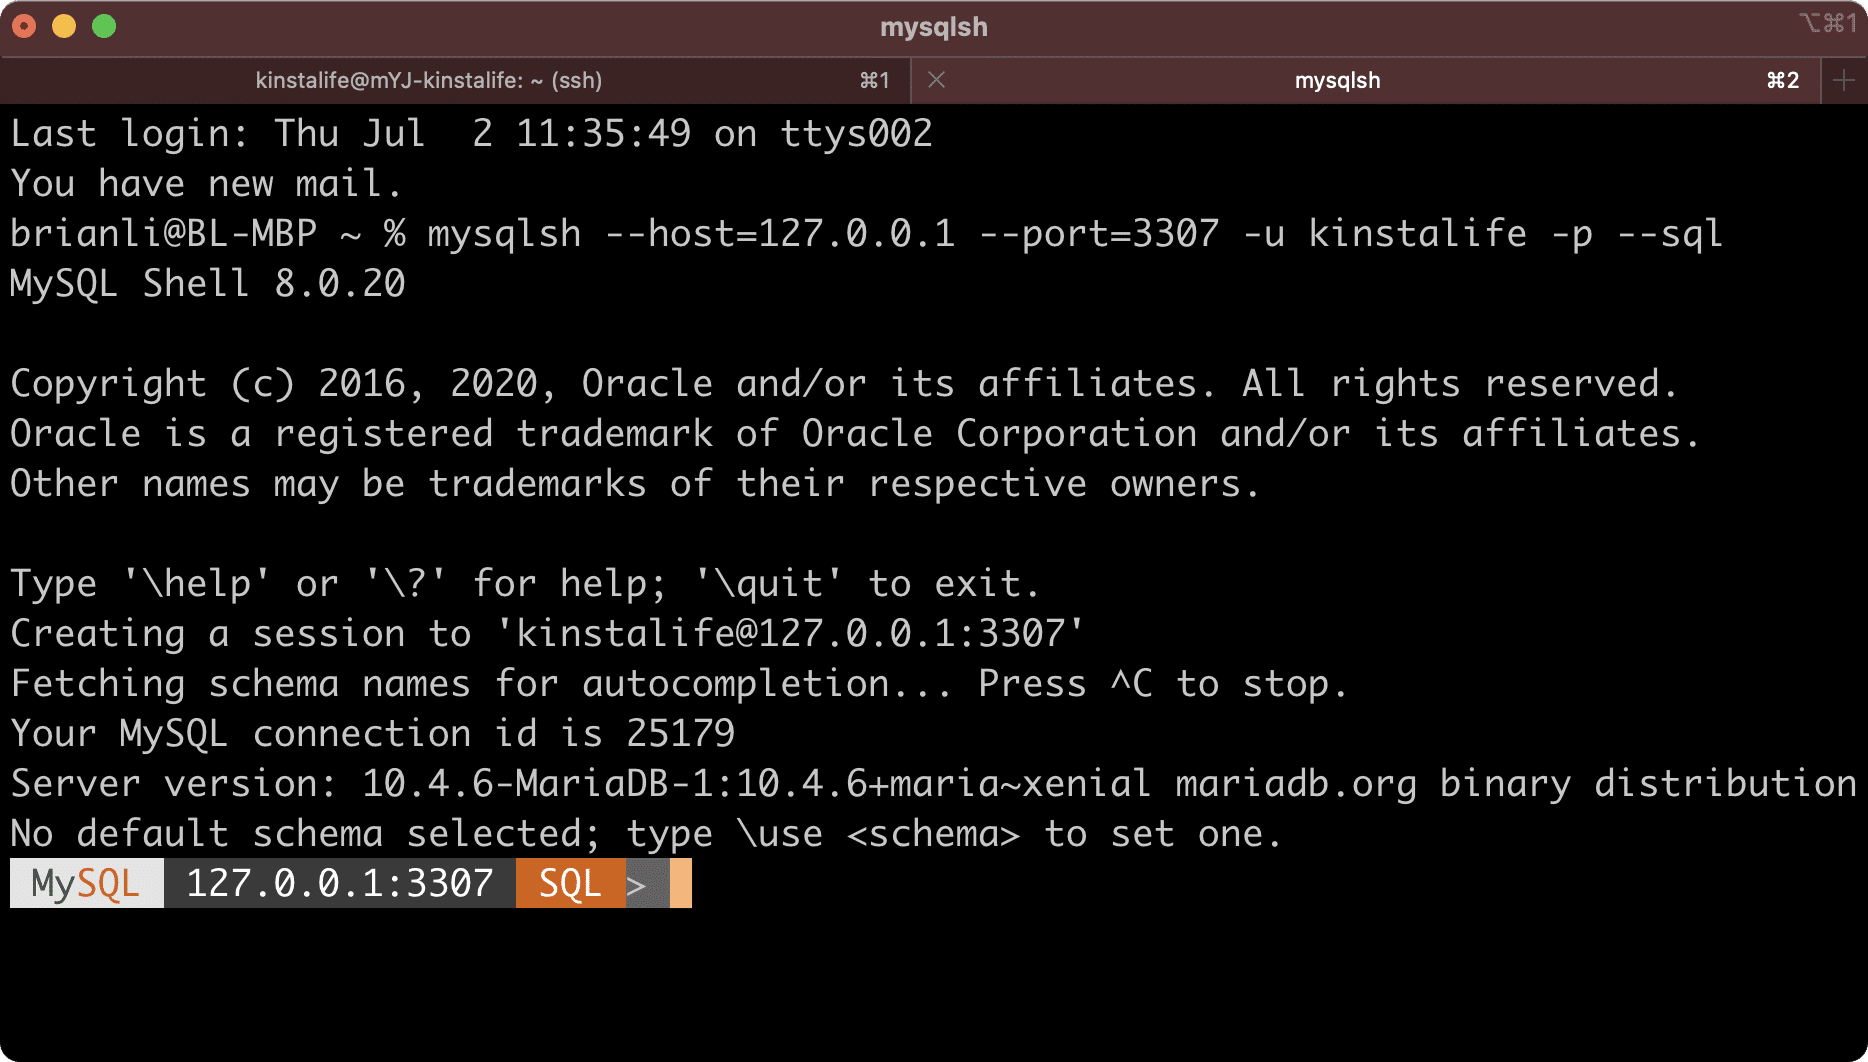Click the red close button
The image size is (1868, 1062).
(24, 27)
